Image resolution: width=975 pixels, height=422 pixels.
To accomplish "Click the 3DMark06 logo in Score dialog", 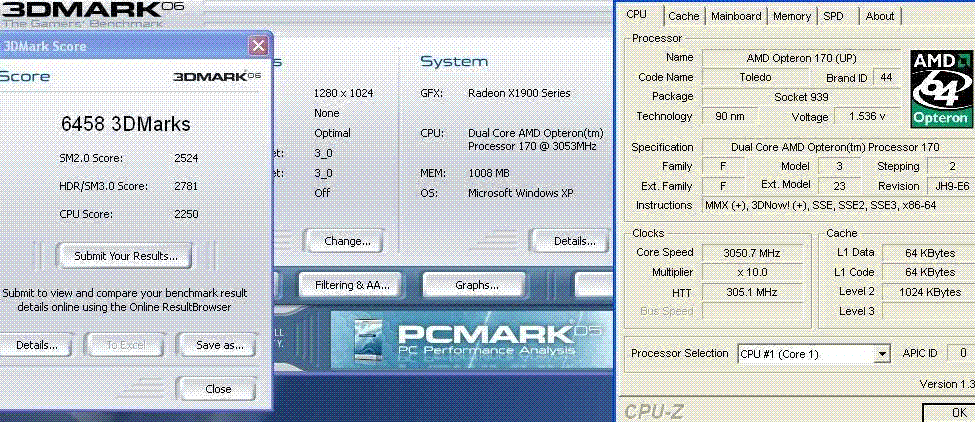I will (216, 76).
